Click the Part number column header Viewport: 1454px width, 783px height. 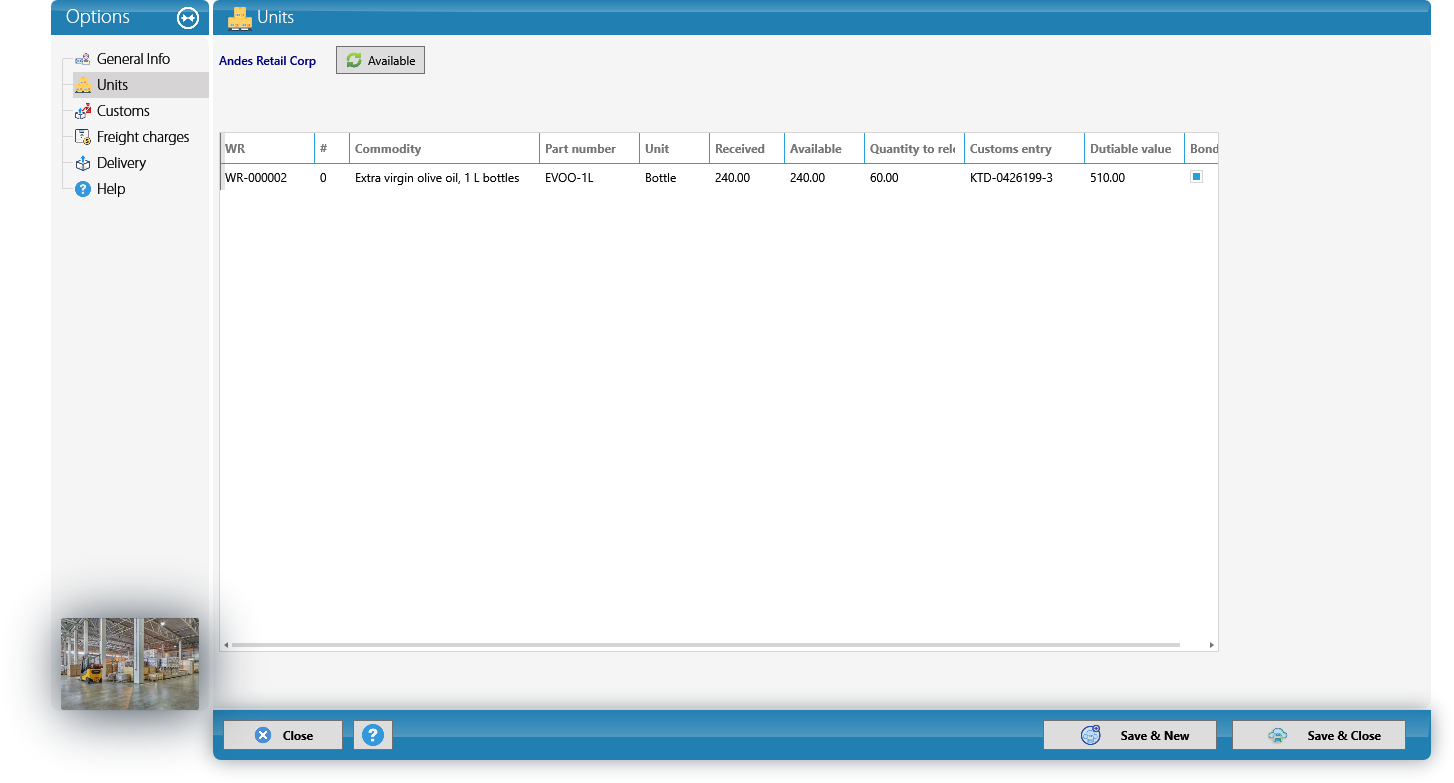(x=589, y=148)
